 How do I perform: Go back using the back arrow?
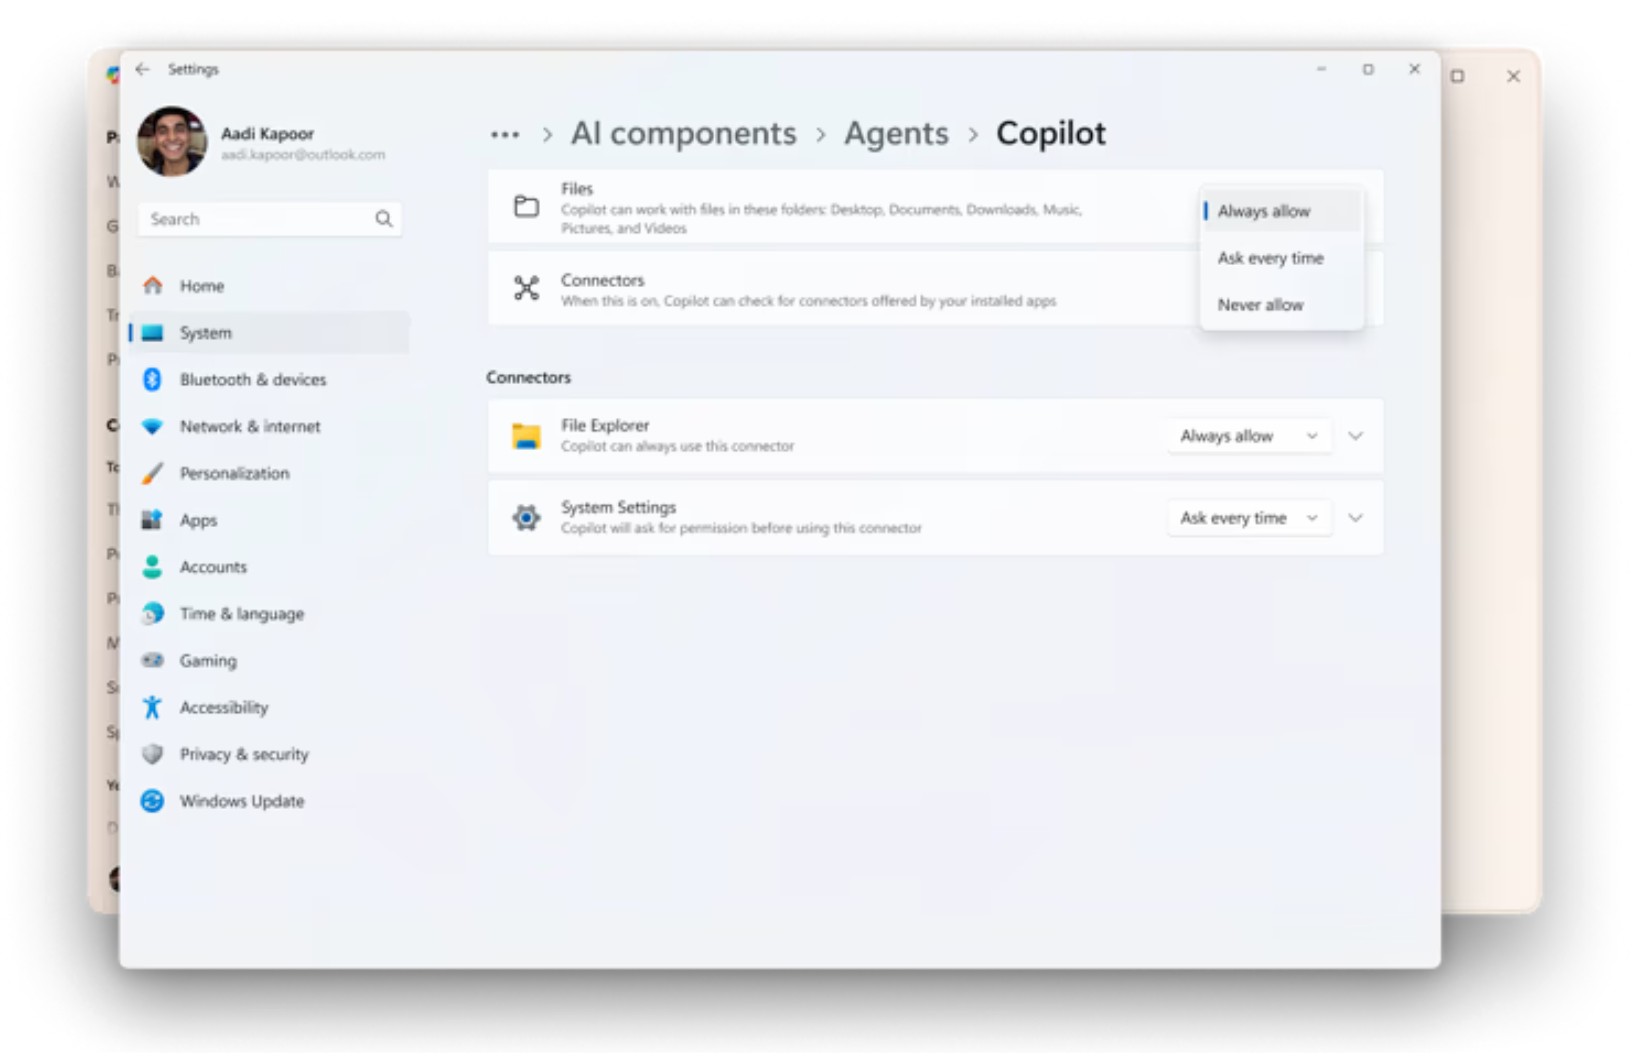pyautogui.click(x=141, y=69)
